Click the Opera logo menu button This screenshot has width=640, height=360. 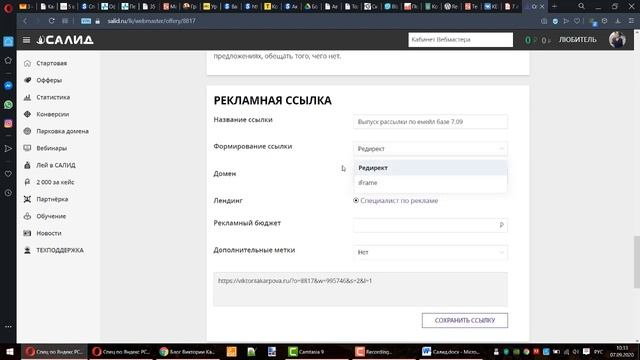[x=8, y=7]
